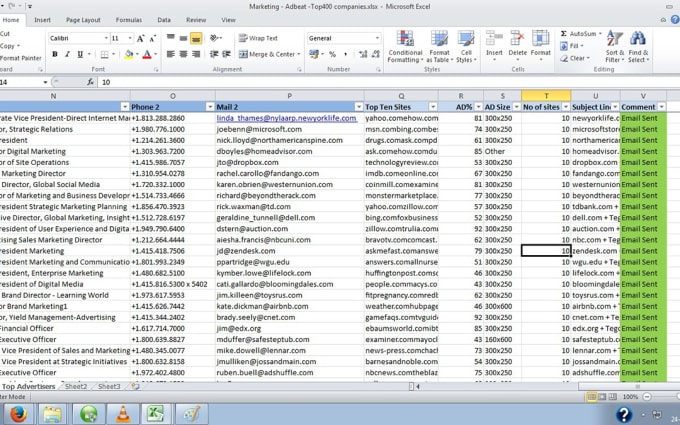Open Paint from the taskbar
Viewport: 680px width, 425px height.
point(192,414)
